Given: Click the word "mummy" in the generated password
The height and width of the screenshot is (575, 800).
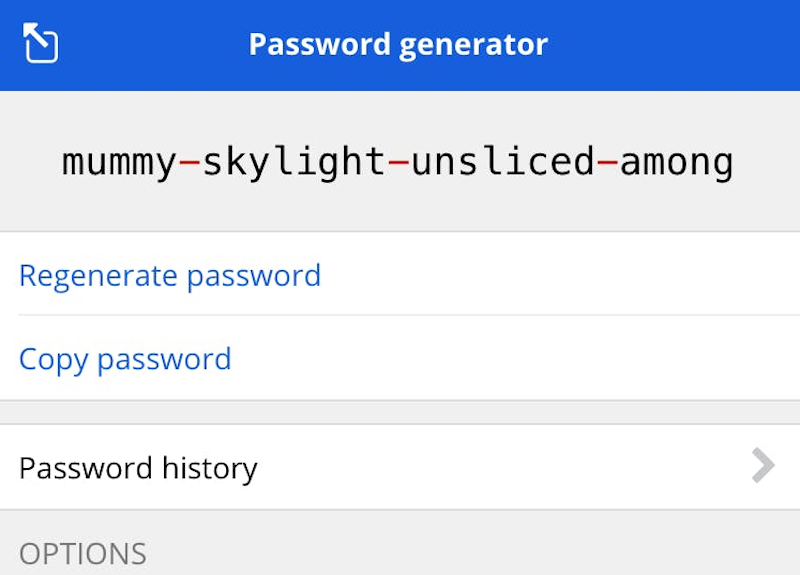Looking at the screenshot, I should pyautogui.click(x=120, y=161).
